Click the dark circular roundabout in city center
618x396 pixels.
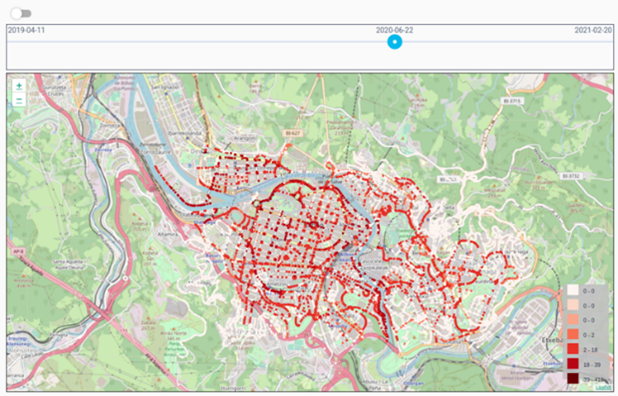(314, 225)
